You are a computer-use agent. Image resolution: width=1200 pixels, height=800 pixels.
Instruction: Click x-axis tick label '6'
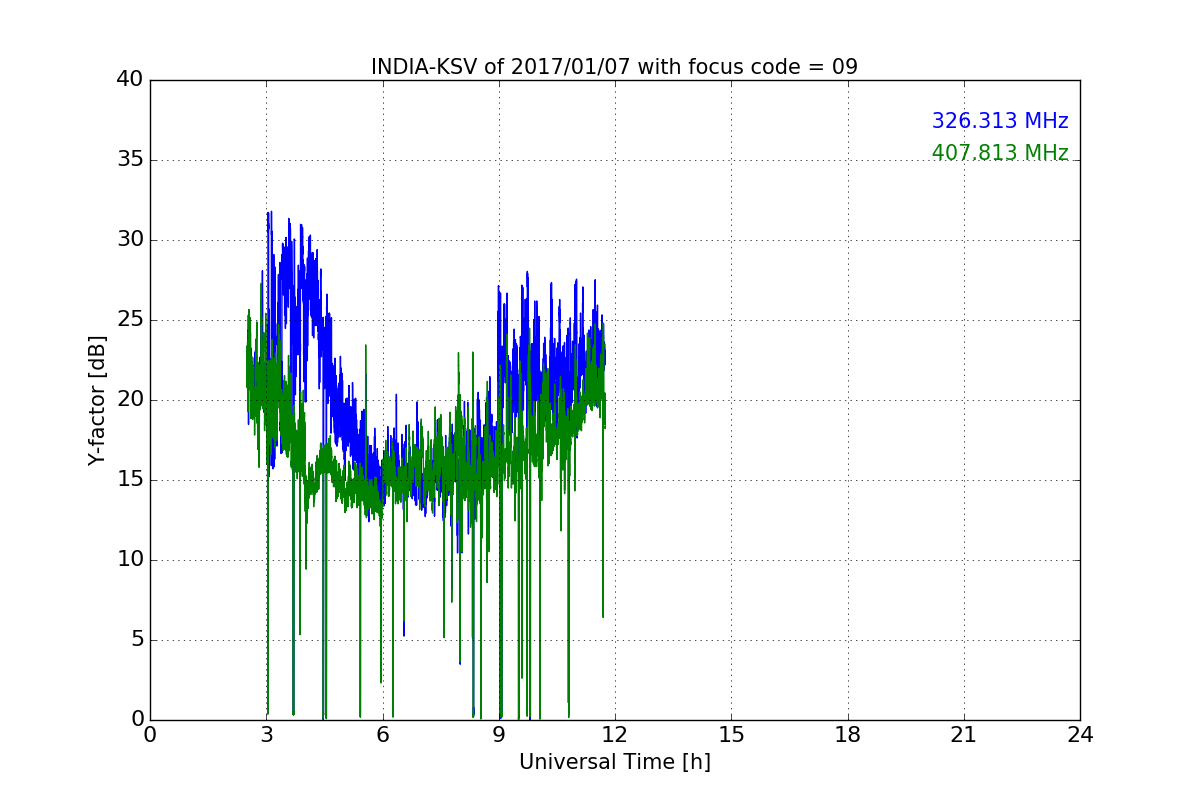coord(383,734)
